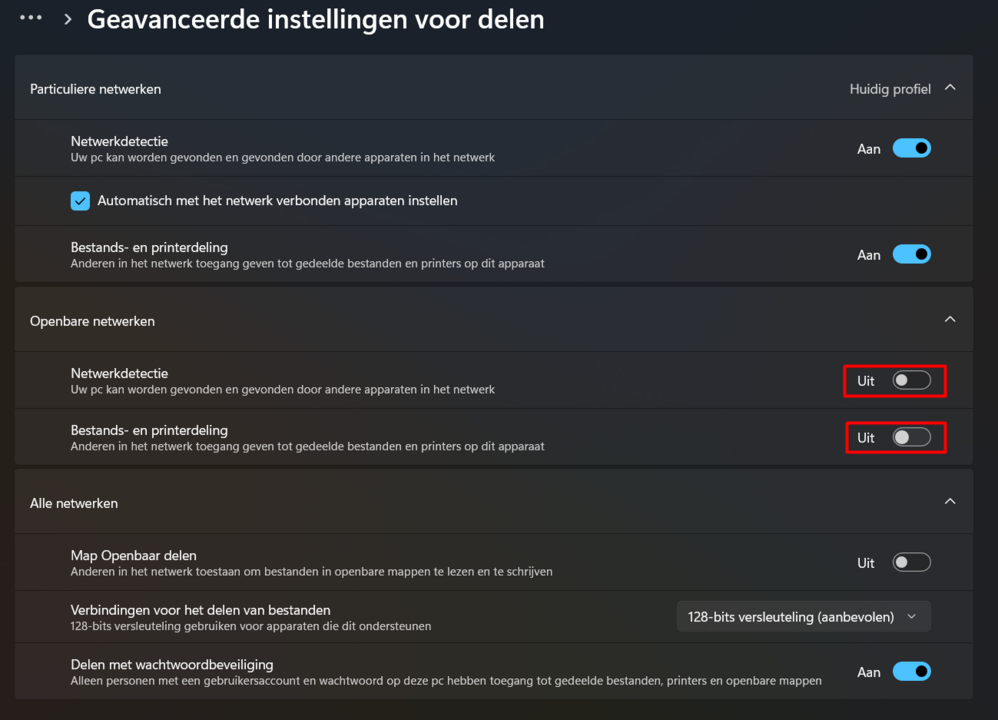Uncheck Automatisch met het netwerk verbonden apparaten instellen
998x720 pixels.
80,200
